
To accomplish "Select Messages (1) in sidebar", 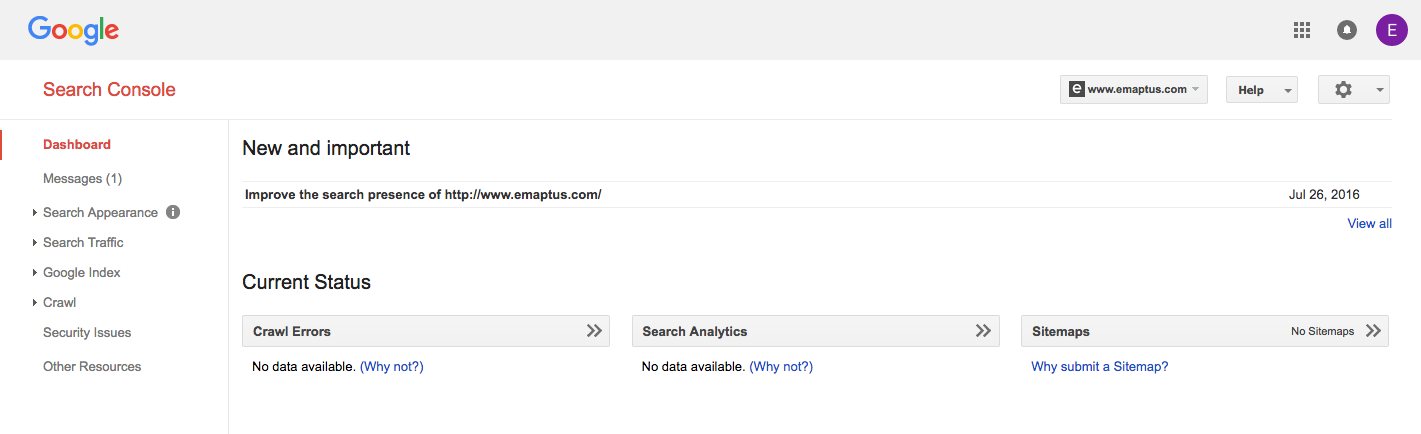I will (82, 178).
